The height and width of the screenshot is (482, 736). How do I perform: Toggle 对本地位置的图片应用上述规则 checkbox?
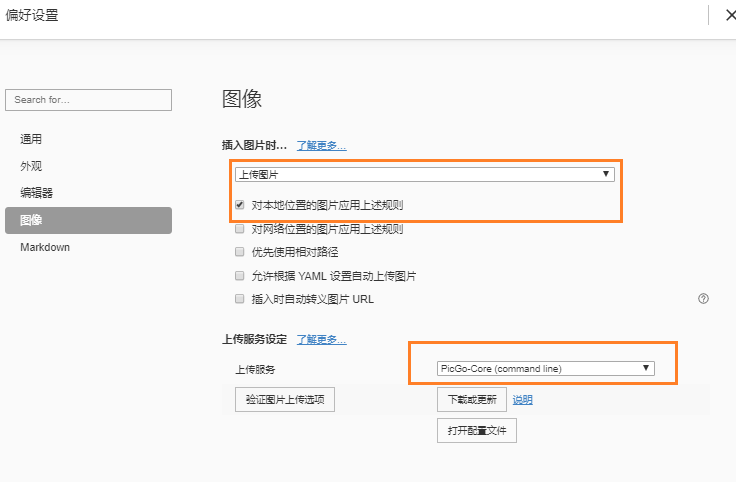pos(239,205)
